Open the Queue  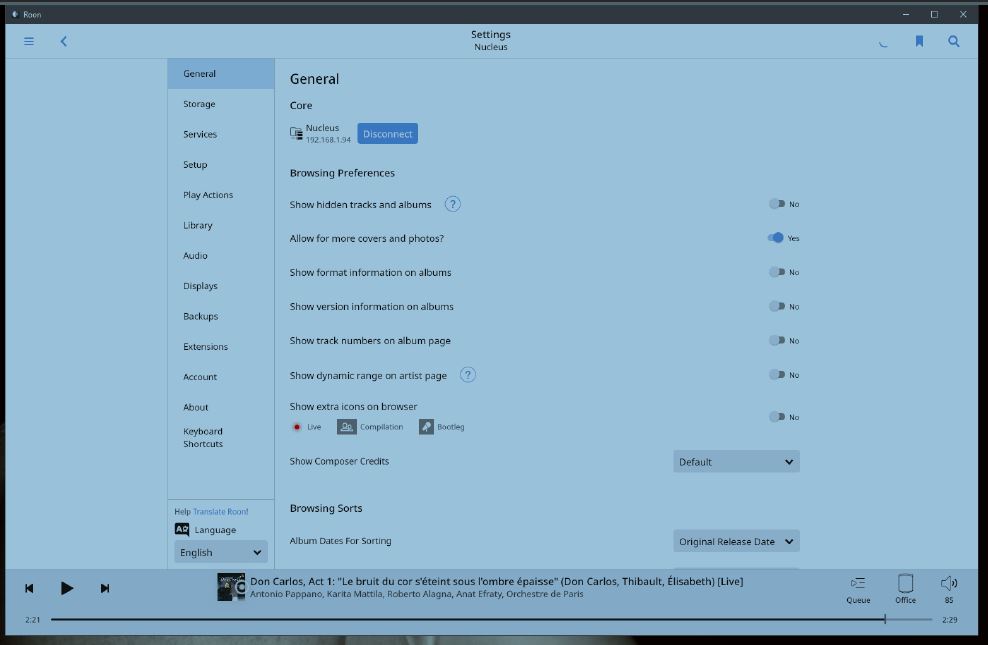(858, 589)
